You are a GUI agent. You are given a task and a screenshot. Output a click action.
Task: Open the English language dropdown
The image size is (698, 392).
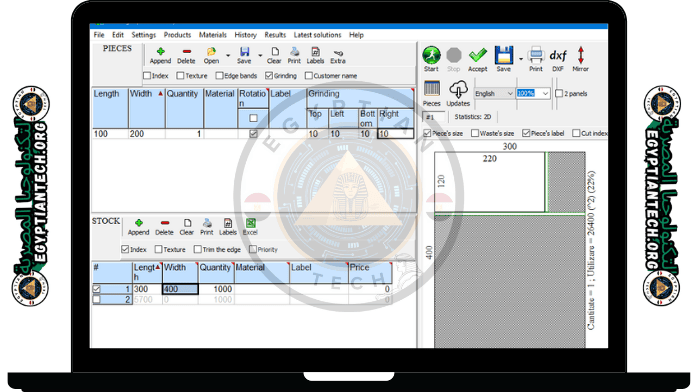point(494,93)
